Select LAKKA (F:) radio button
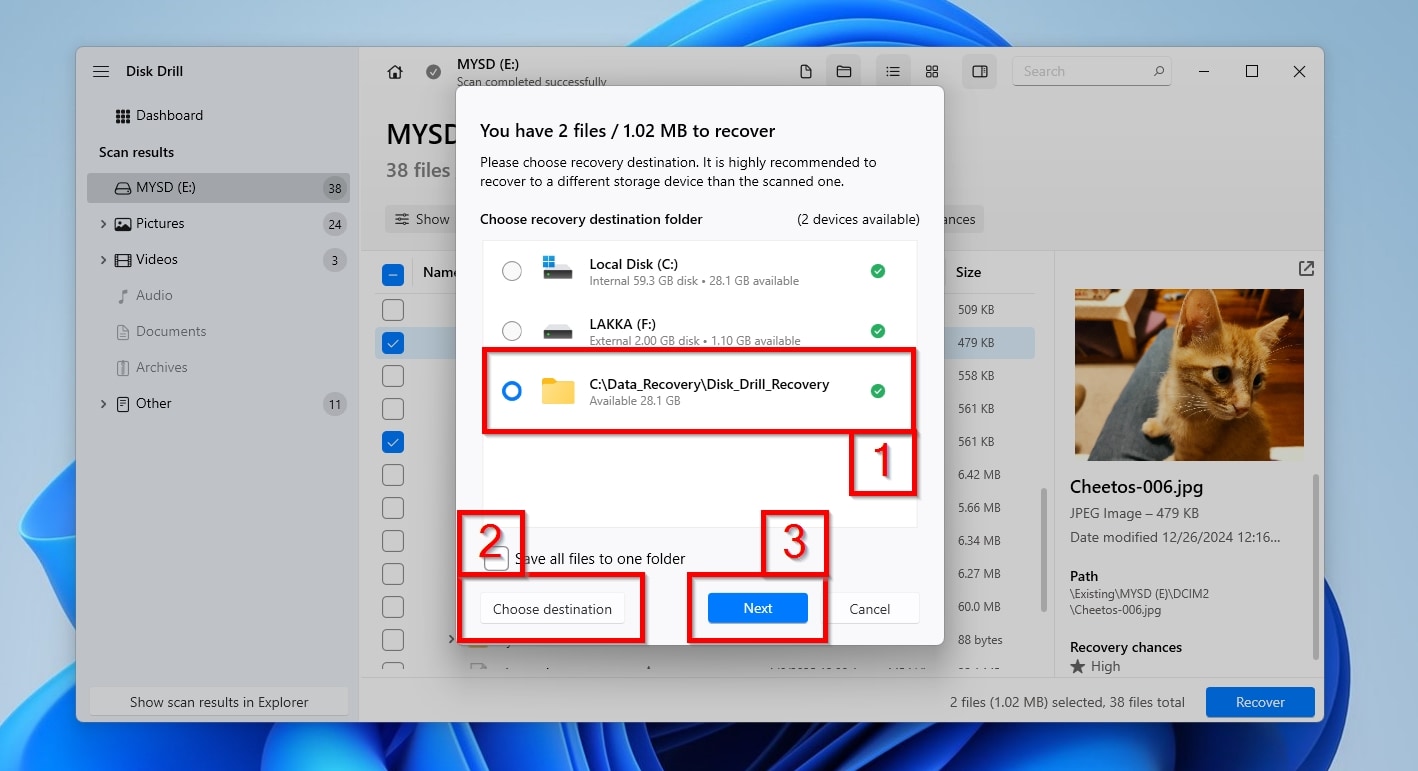 tap(512, 331)
